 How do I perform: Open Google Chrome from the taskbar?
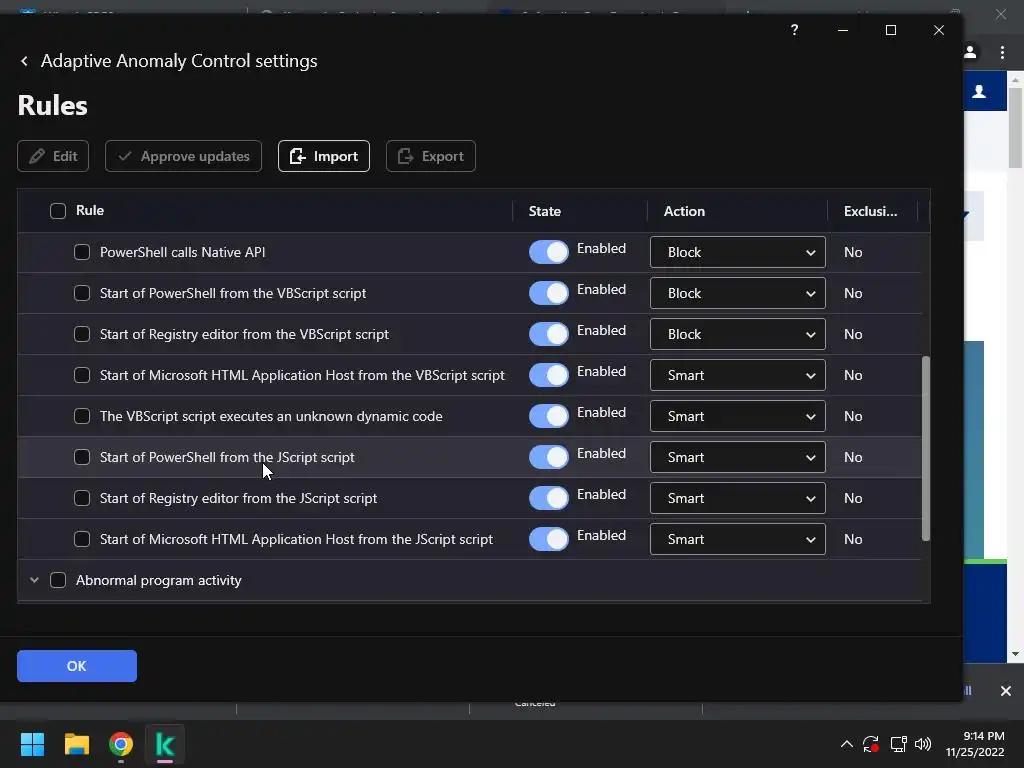[121, 744]
